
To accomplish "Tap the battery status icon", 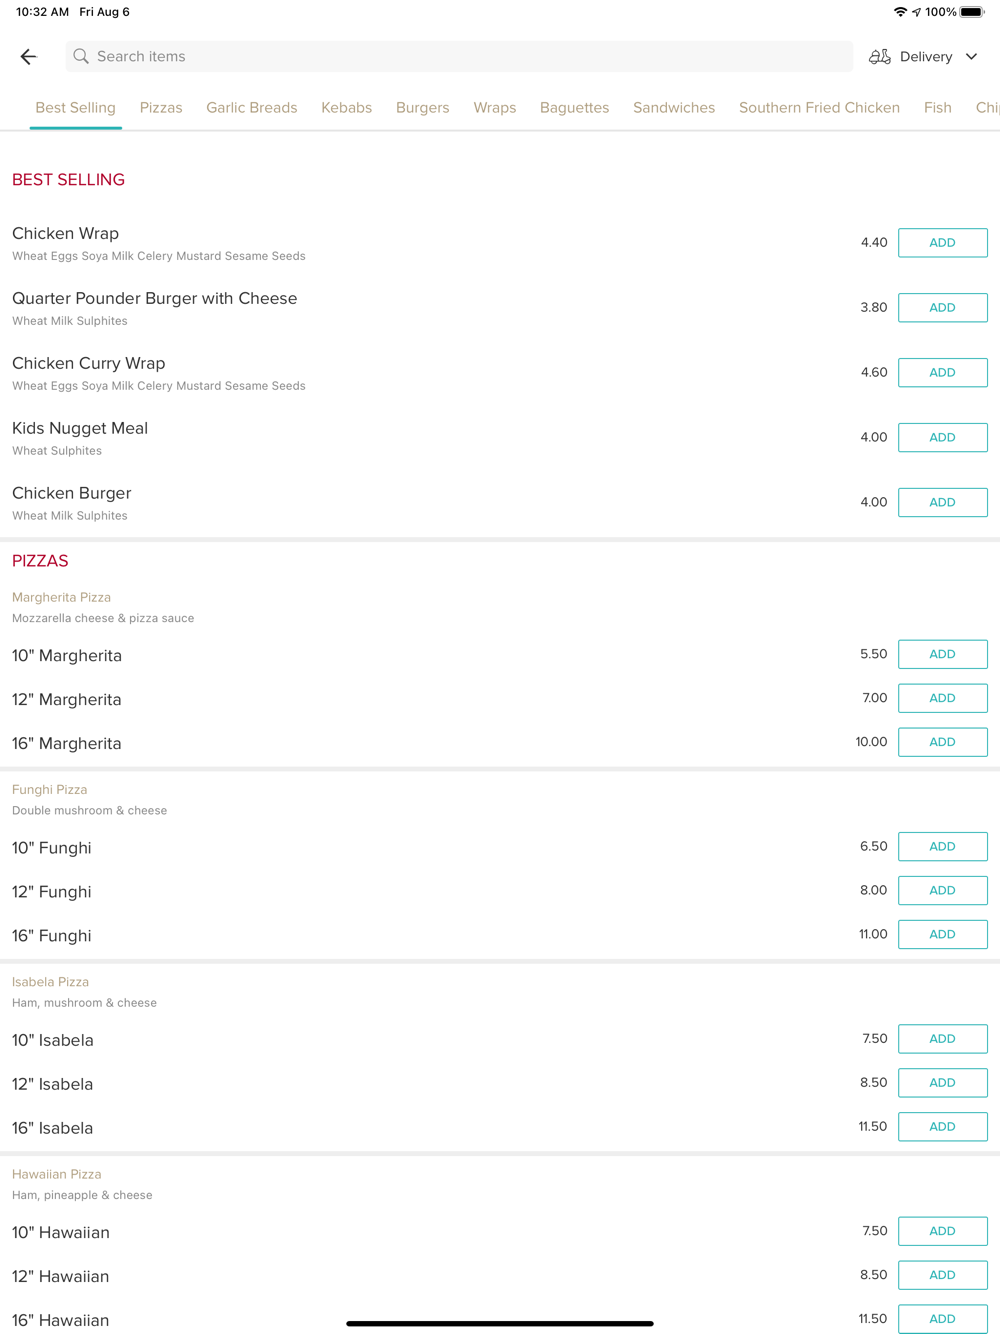I will click(x=972, y=12).
